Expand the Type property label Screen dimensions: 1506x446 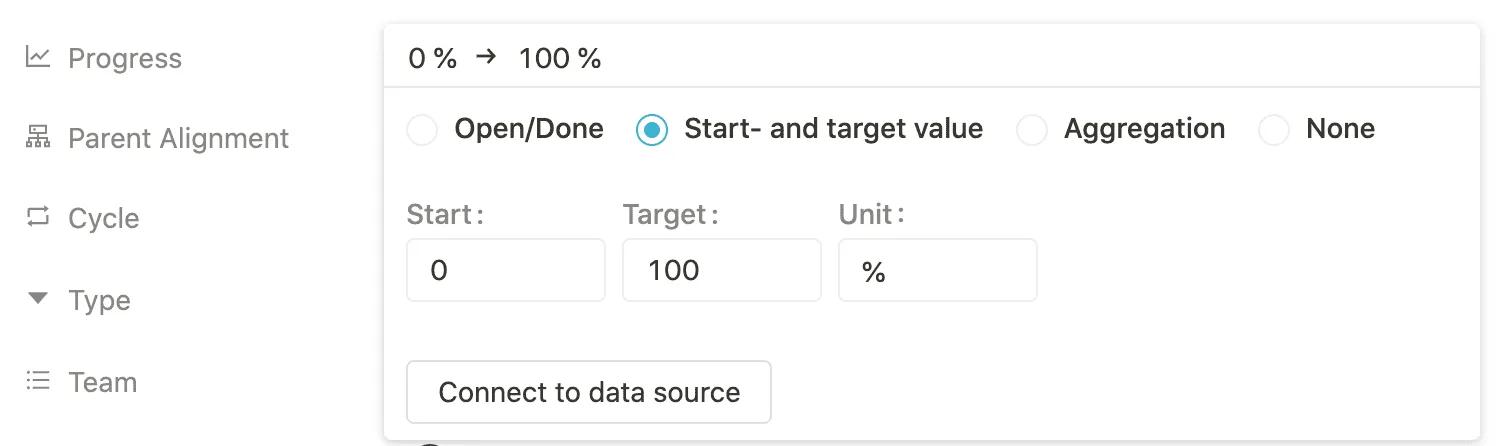pos(99,301)
